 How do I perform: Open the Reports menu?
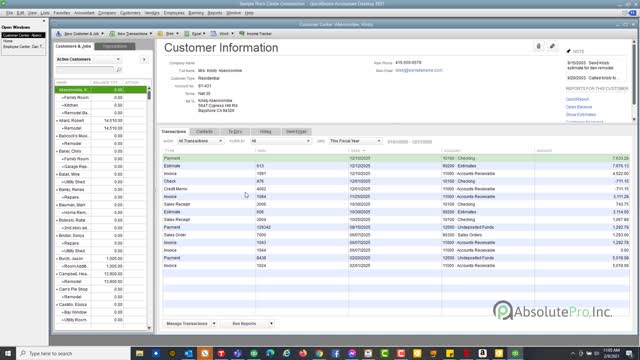point(215,13)
